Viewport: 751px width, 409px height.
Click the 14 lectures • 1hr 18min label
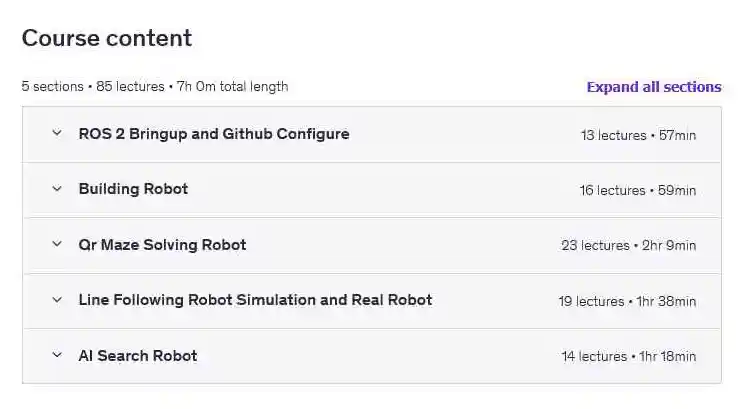[628, 356]
